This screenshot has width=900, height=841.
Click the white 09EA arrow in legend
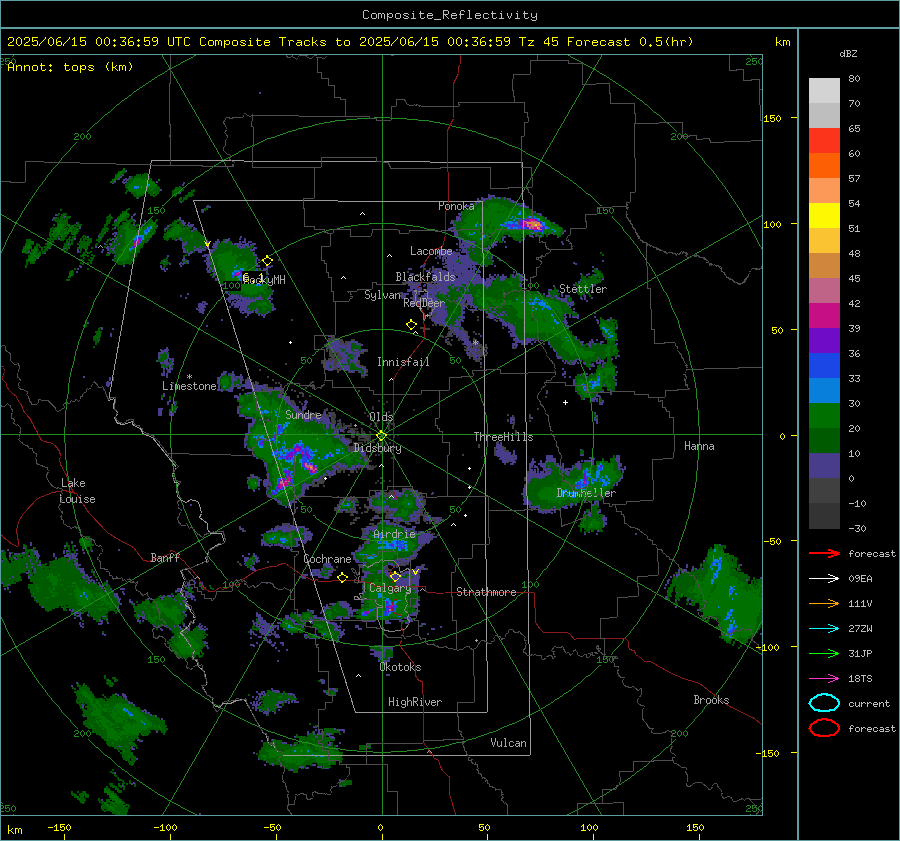[824, 578]
